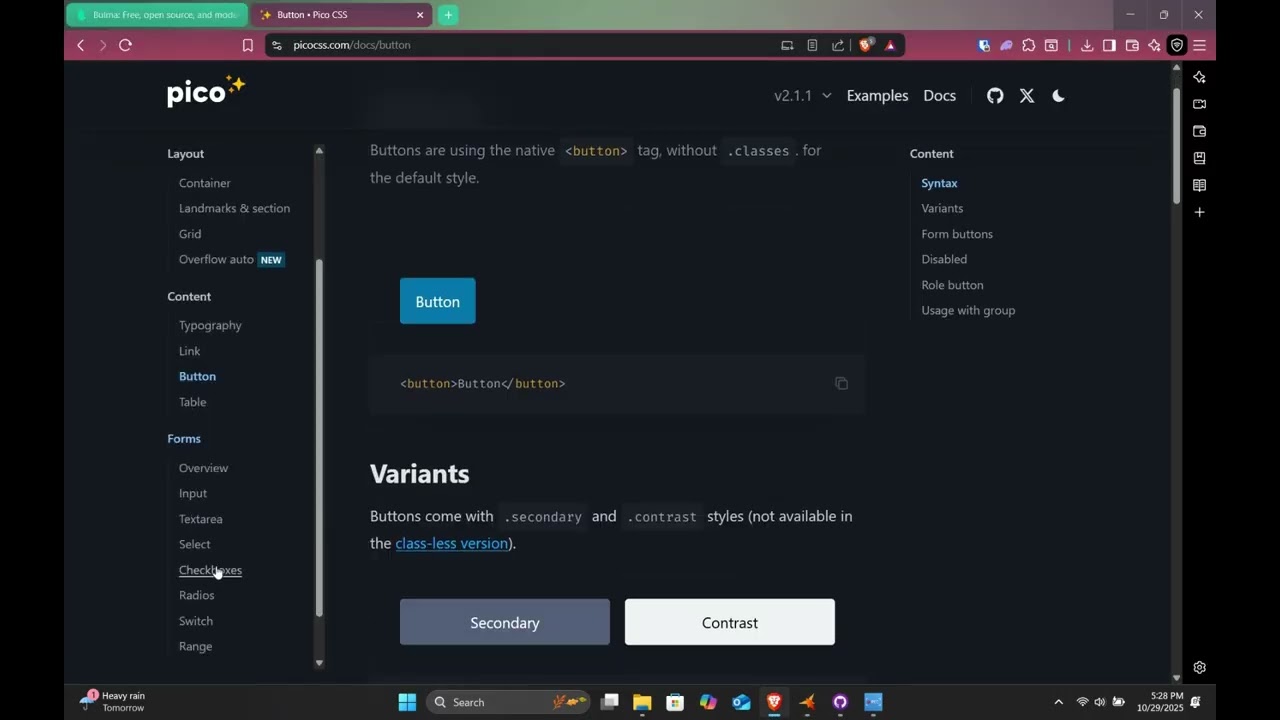
Task: Click the sidebar scroll-up arrow
Action: [x=319, y=151]
